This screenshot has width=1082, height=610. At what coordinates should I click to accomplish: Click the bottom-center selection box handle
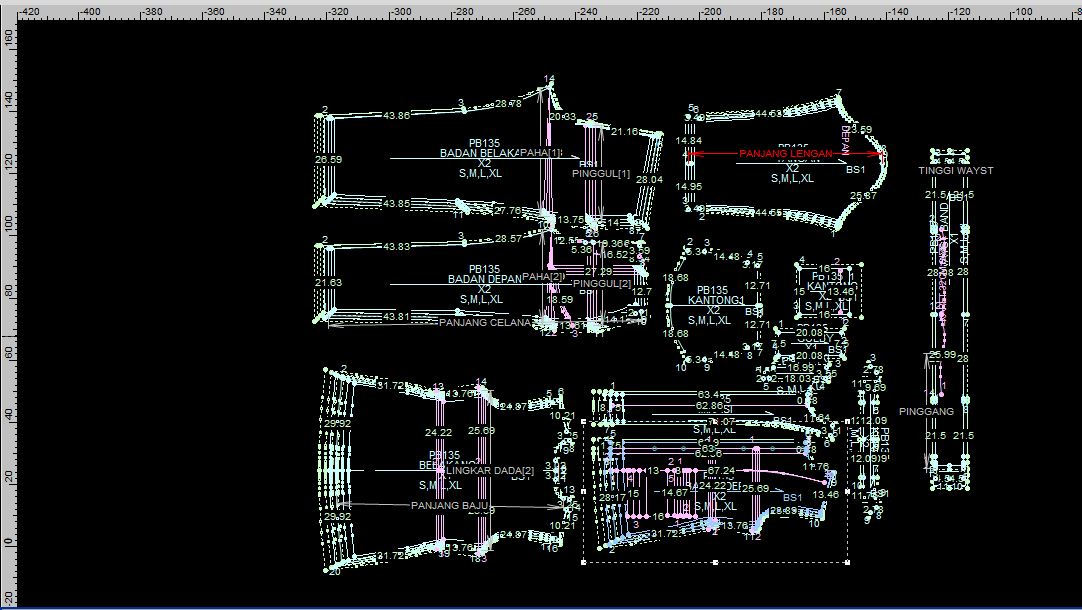pos(716,562)
